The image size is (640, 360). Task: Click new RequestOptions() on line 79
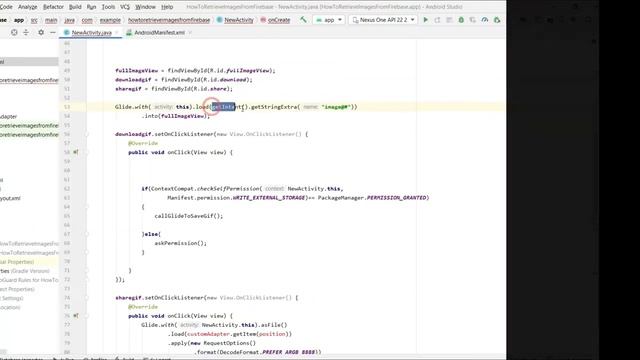(x=223, y=343)
